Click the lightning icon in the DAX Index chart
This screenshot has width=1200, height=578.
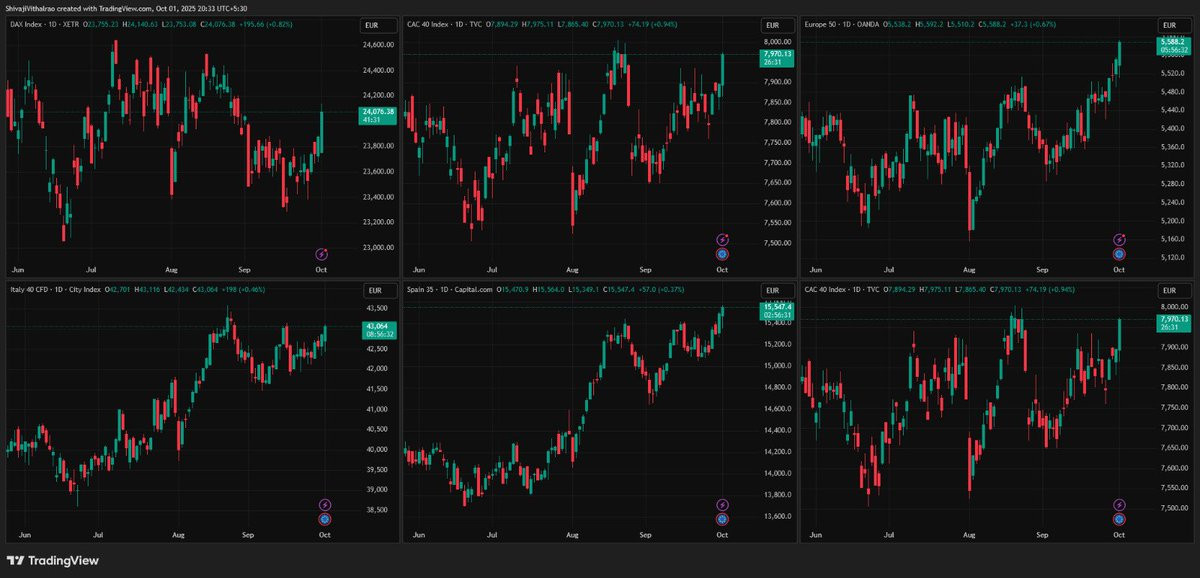point(323,254)
